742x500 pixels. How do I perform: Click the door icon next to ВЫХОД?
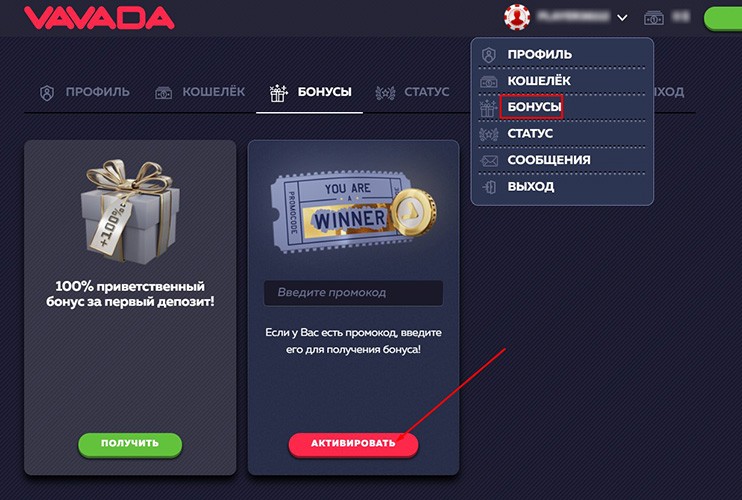coord(489,187)
